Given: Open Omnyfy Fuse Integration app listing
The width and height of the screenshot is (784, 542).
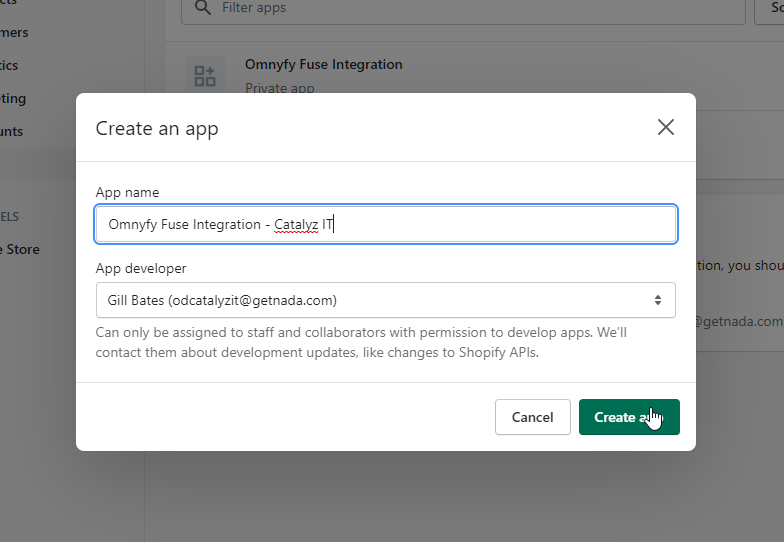Looking at the screenshot, I should click(324, 64).
